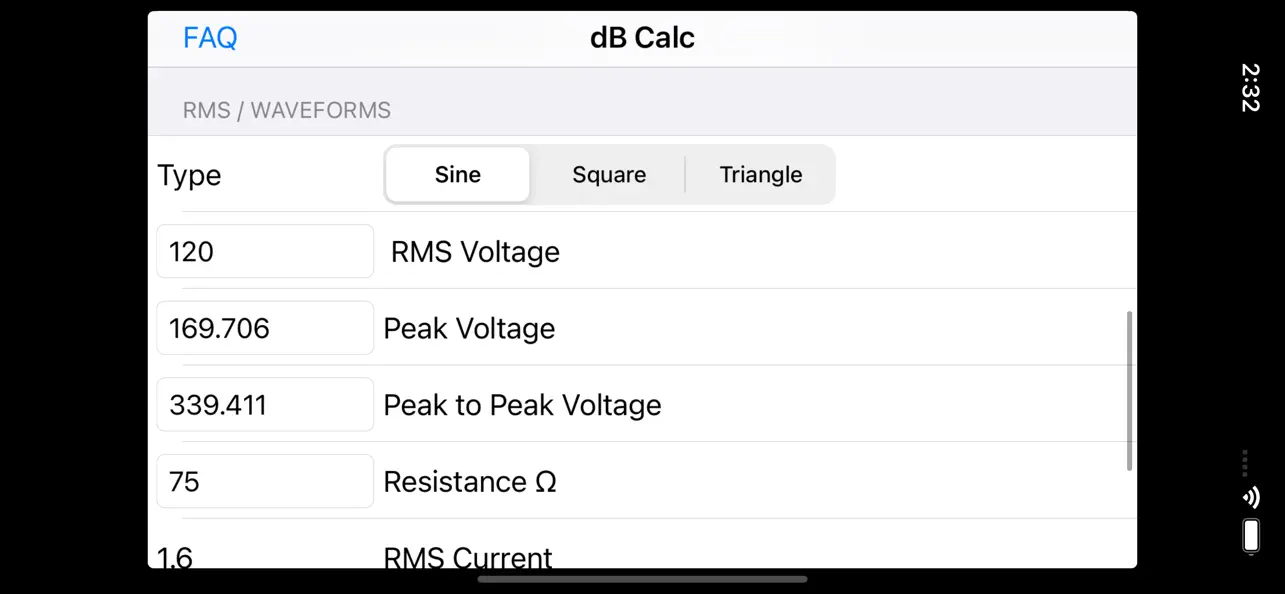Click the RMS Voltage input field
The image size is (1285, 594).
pyautogui.click(x=264, y=251)
